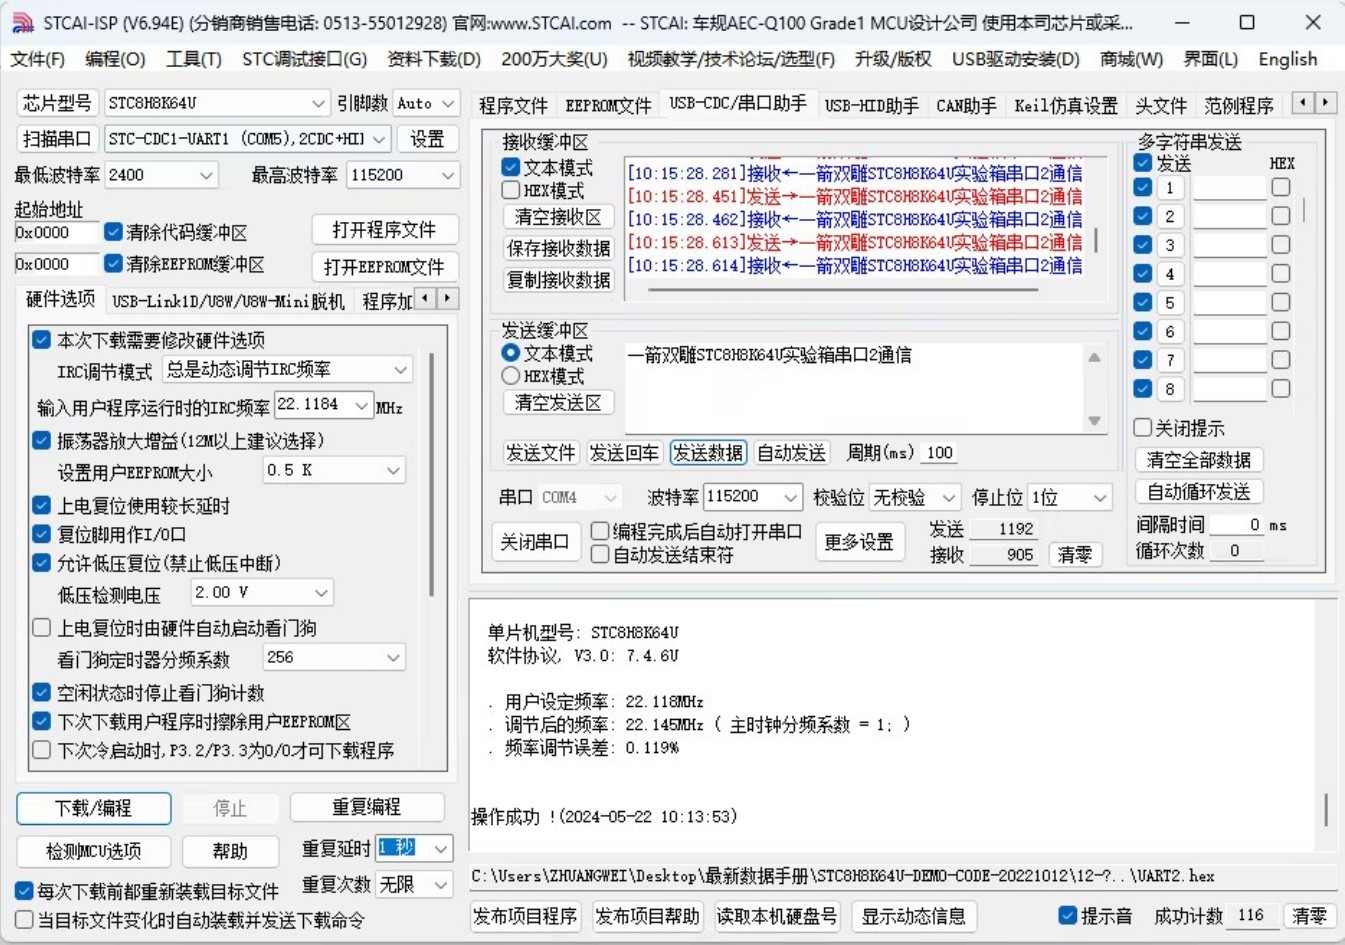Screen dimensions: 1345x945
Task: Click the 读取本机硬盘号 button
Action: (x=777, y=916)
